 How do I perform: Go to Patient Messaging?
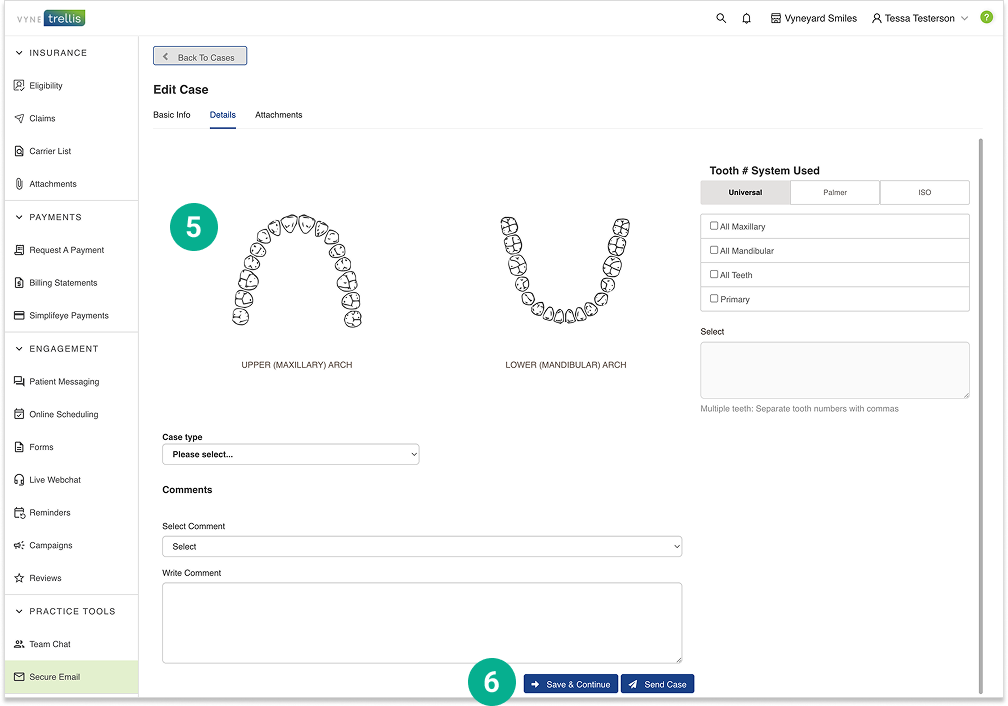pyautogui.click(x=63, y=382)
